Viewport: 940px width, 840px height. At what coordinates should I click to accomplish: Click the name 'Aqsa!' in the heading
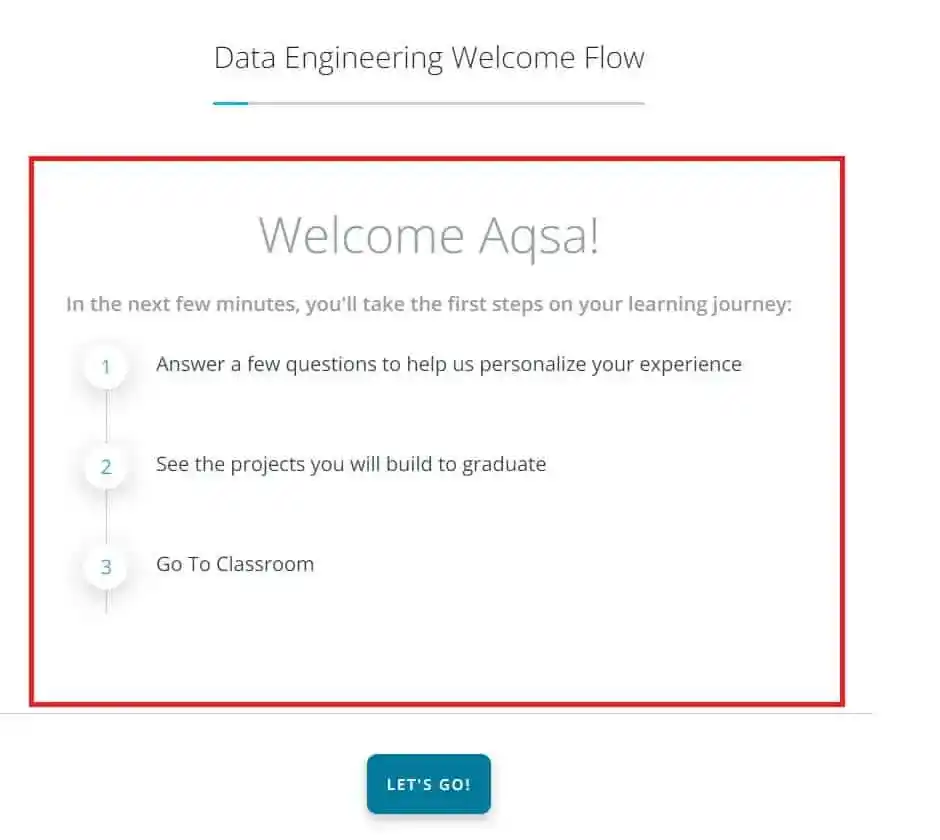click(x=538, y=236)
